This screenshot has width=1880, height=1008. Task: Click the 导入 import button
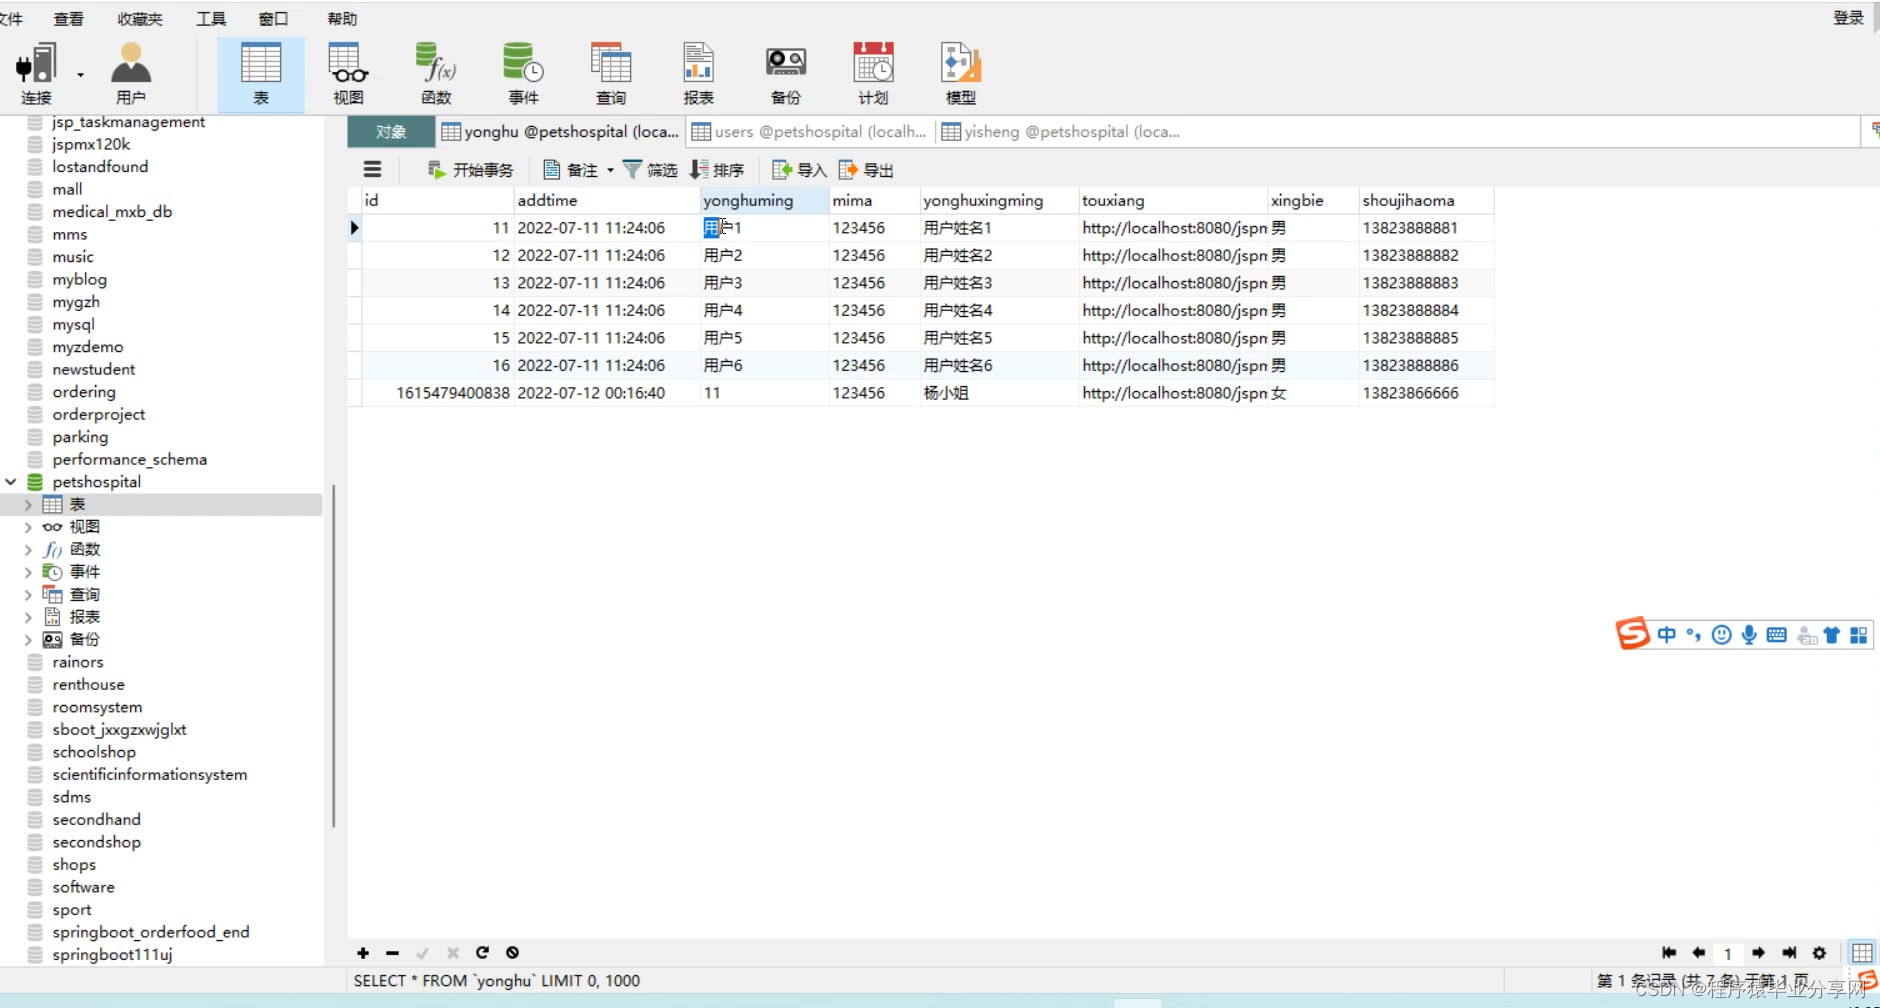(x=799, y=170)
